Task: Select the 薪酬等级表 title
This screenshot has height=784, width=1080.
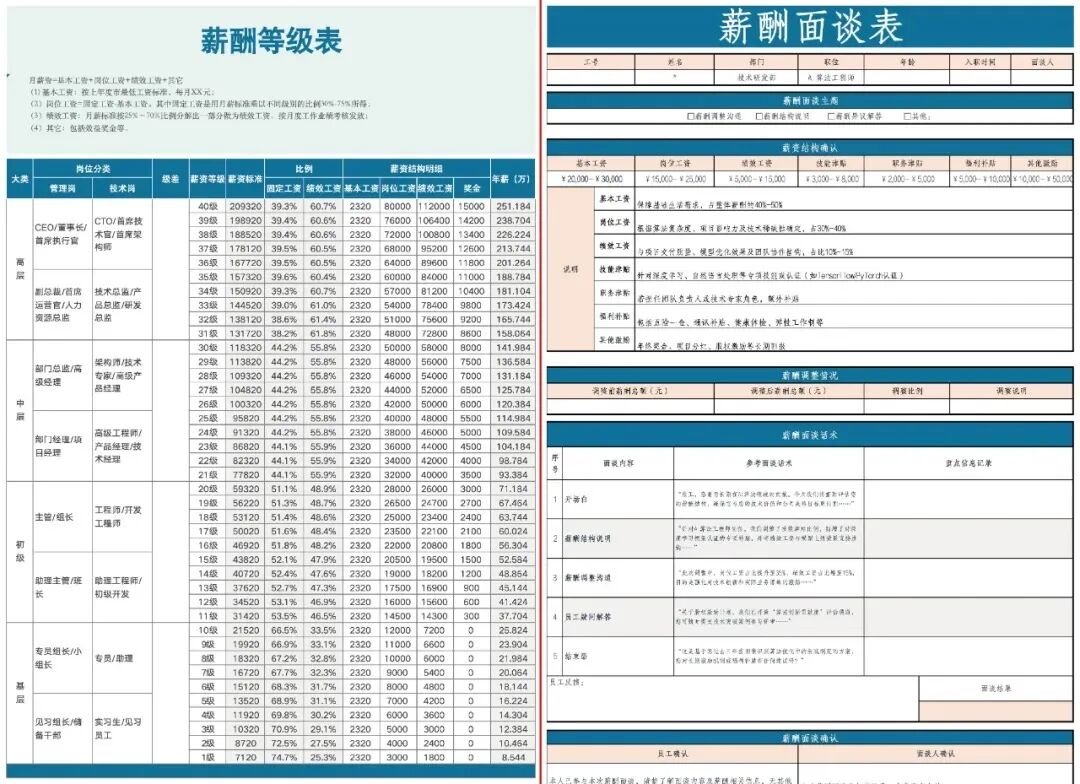Action: [270, 44]
